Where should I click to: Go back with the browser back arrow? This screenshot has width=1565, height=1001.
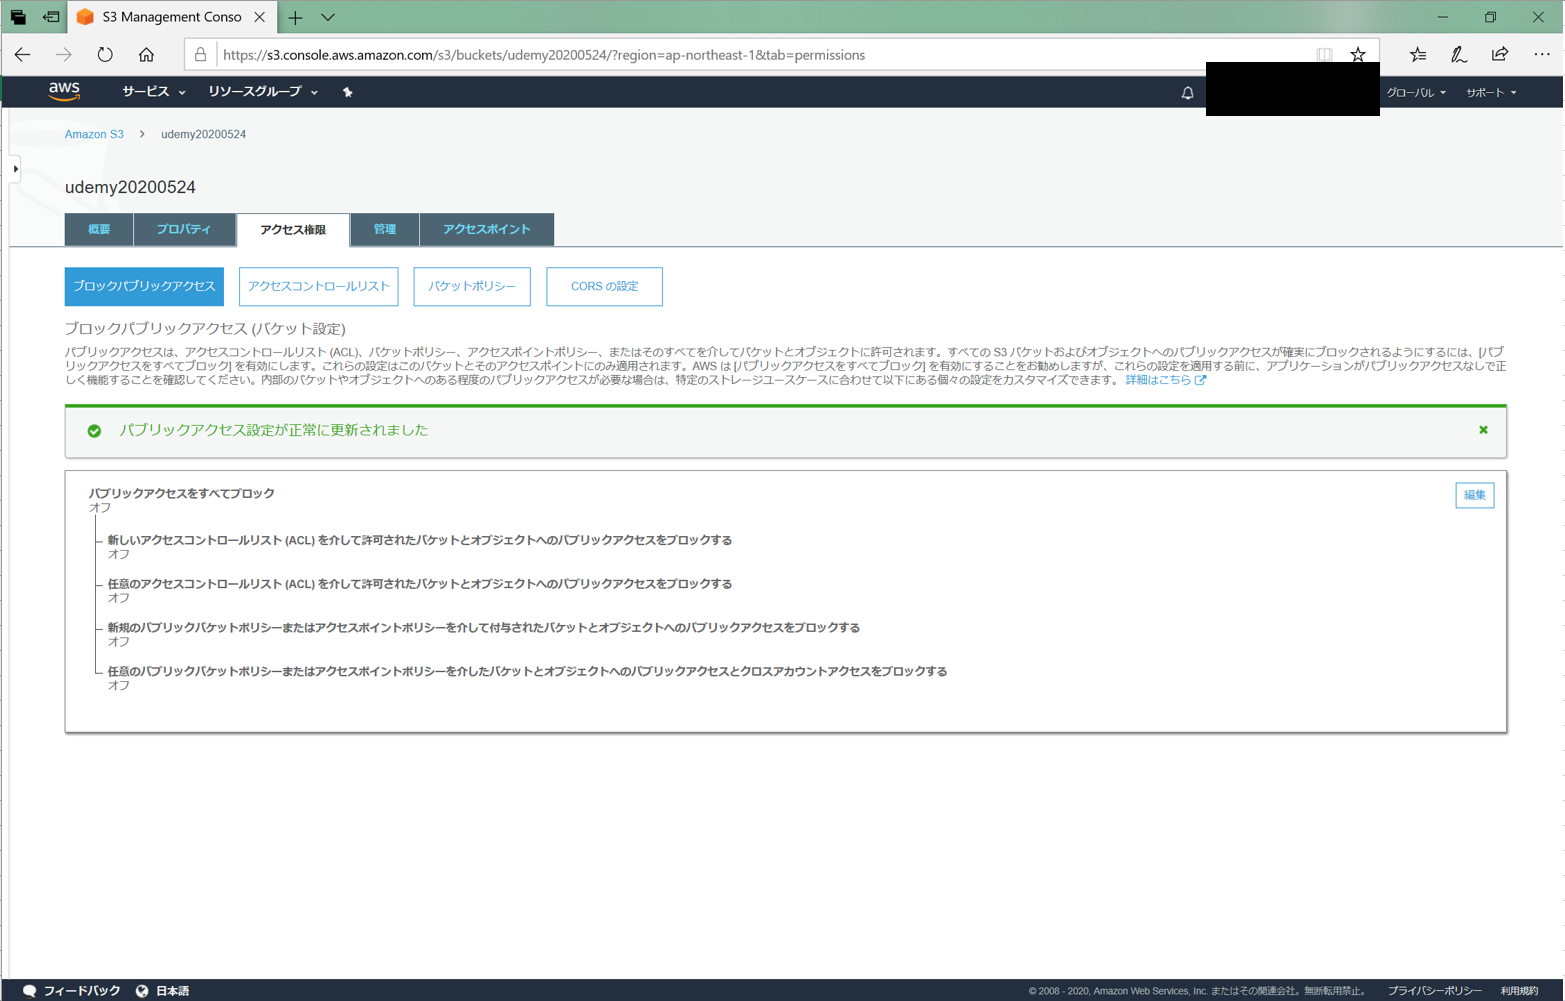click(x=22, y=55)
